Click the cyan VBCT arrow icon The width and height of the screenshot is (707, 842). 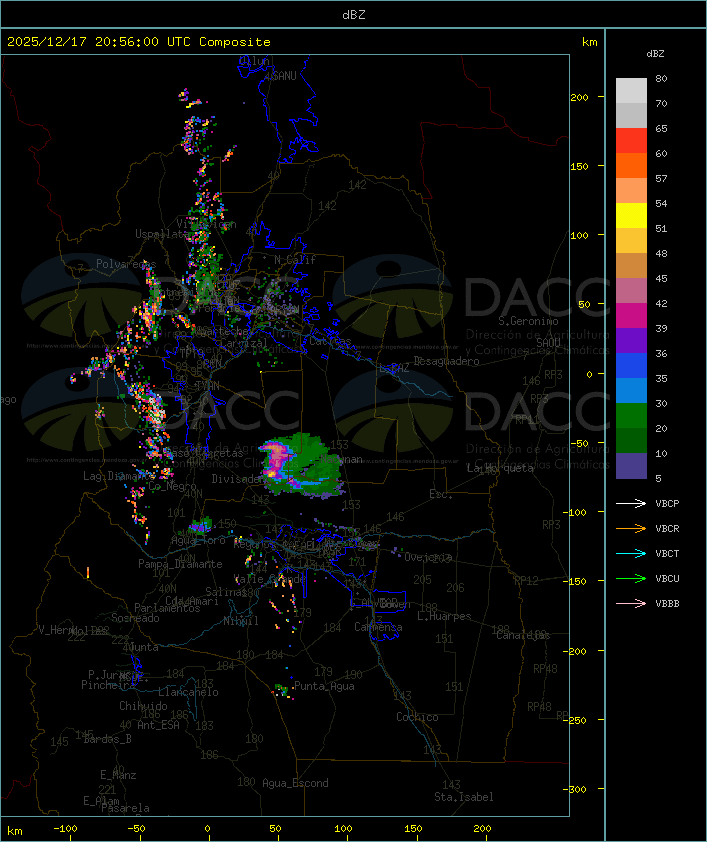tap(631, 553)
